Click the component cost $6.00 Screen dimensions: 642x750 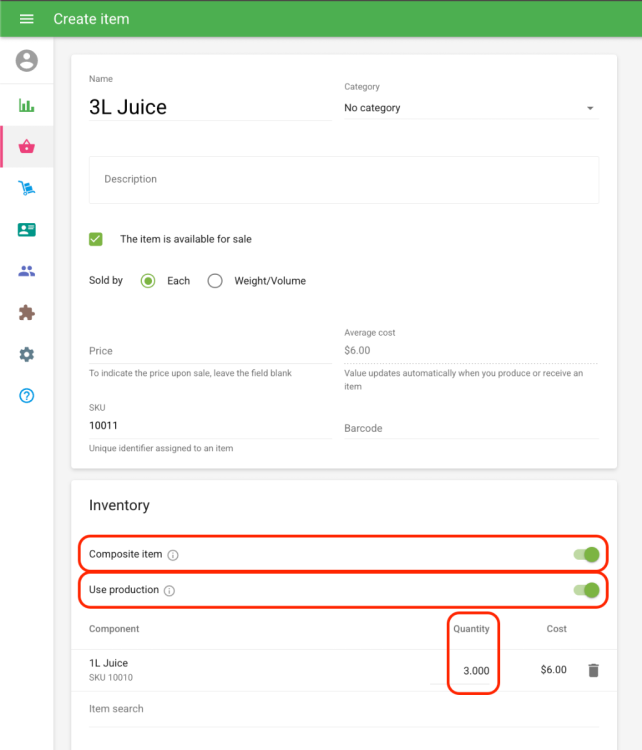pos(553,670)
